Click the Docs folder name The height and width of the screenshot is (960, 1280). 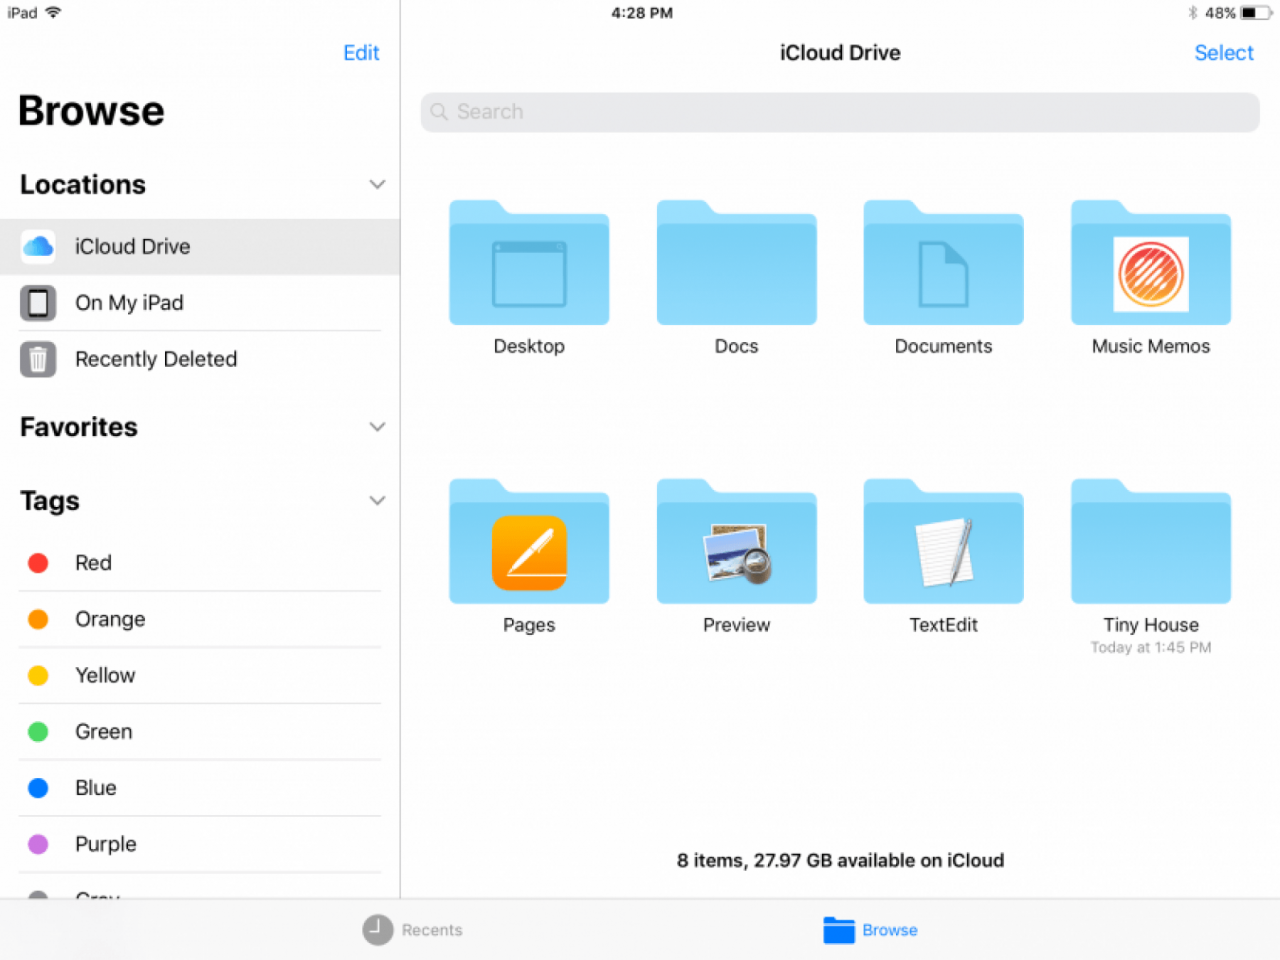pos(736,346)
